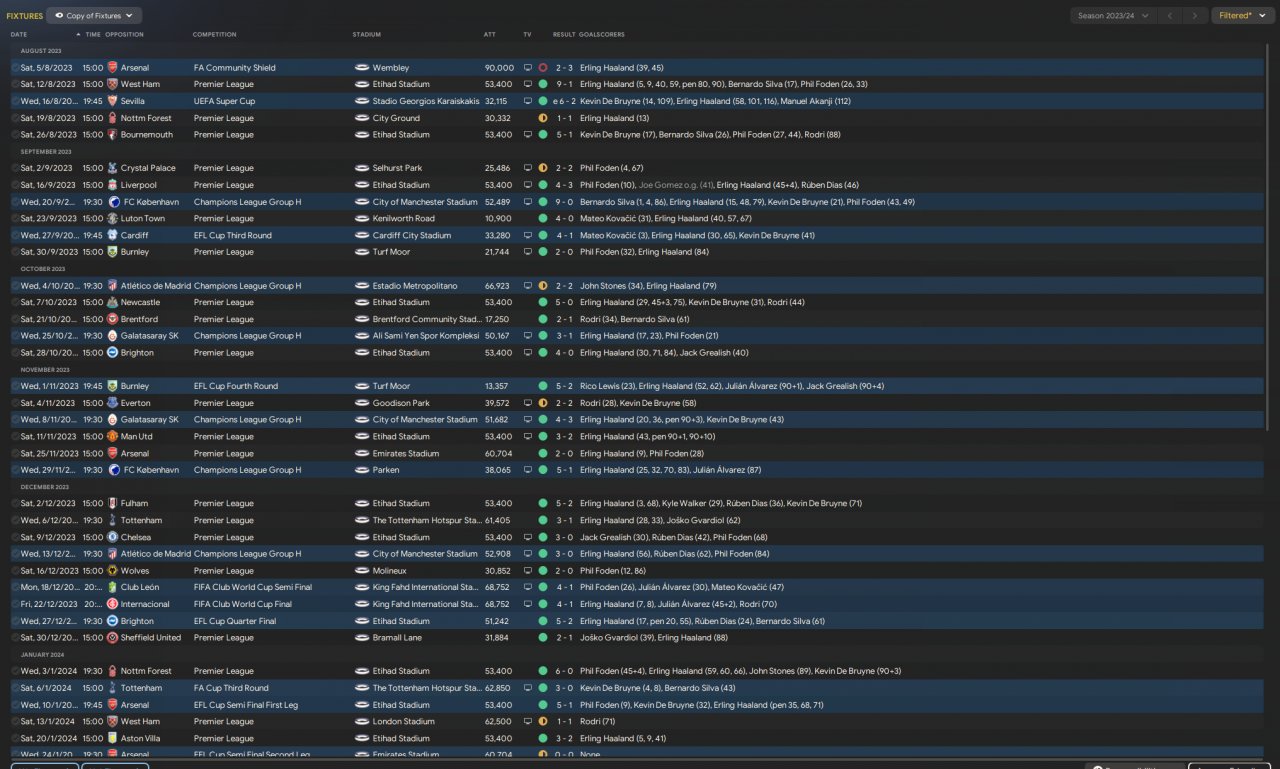1280x769 pixels.
Task: Click the Sheffield United club badge
Action: pyautogui.click(x=112, y=638)
